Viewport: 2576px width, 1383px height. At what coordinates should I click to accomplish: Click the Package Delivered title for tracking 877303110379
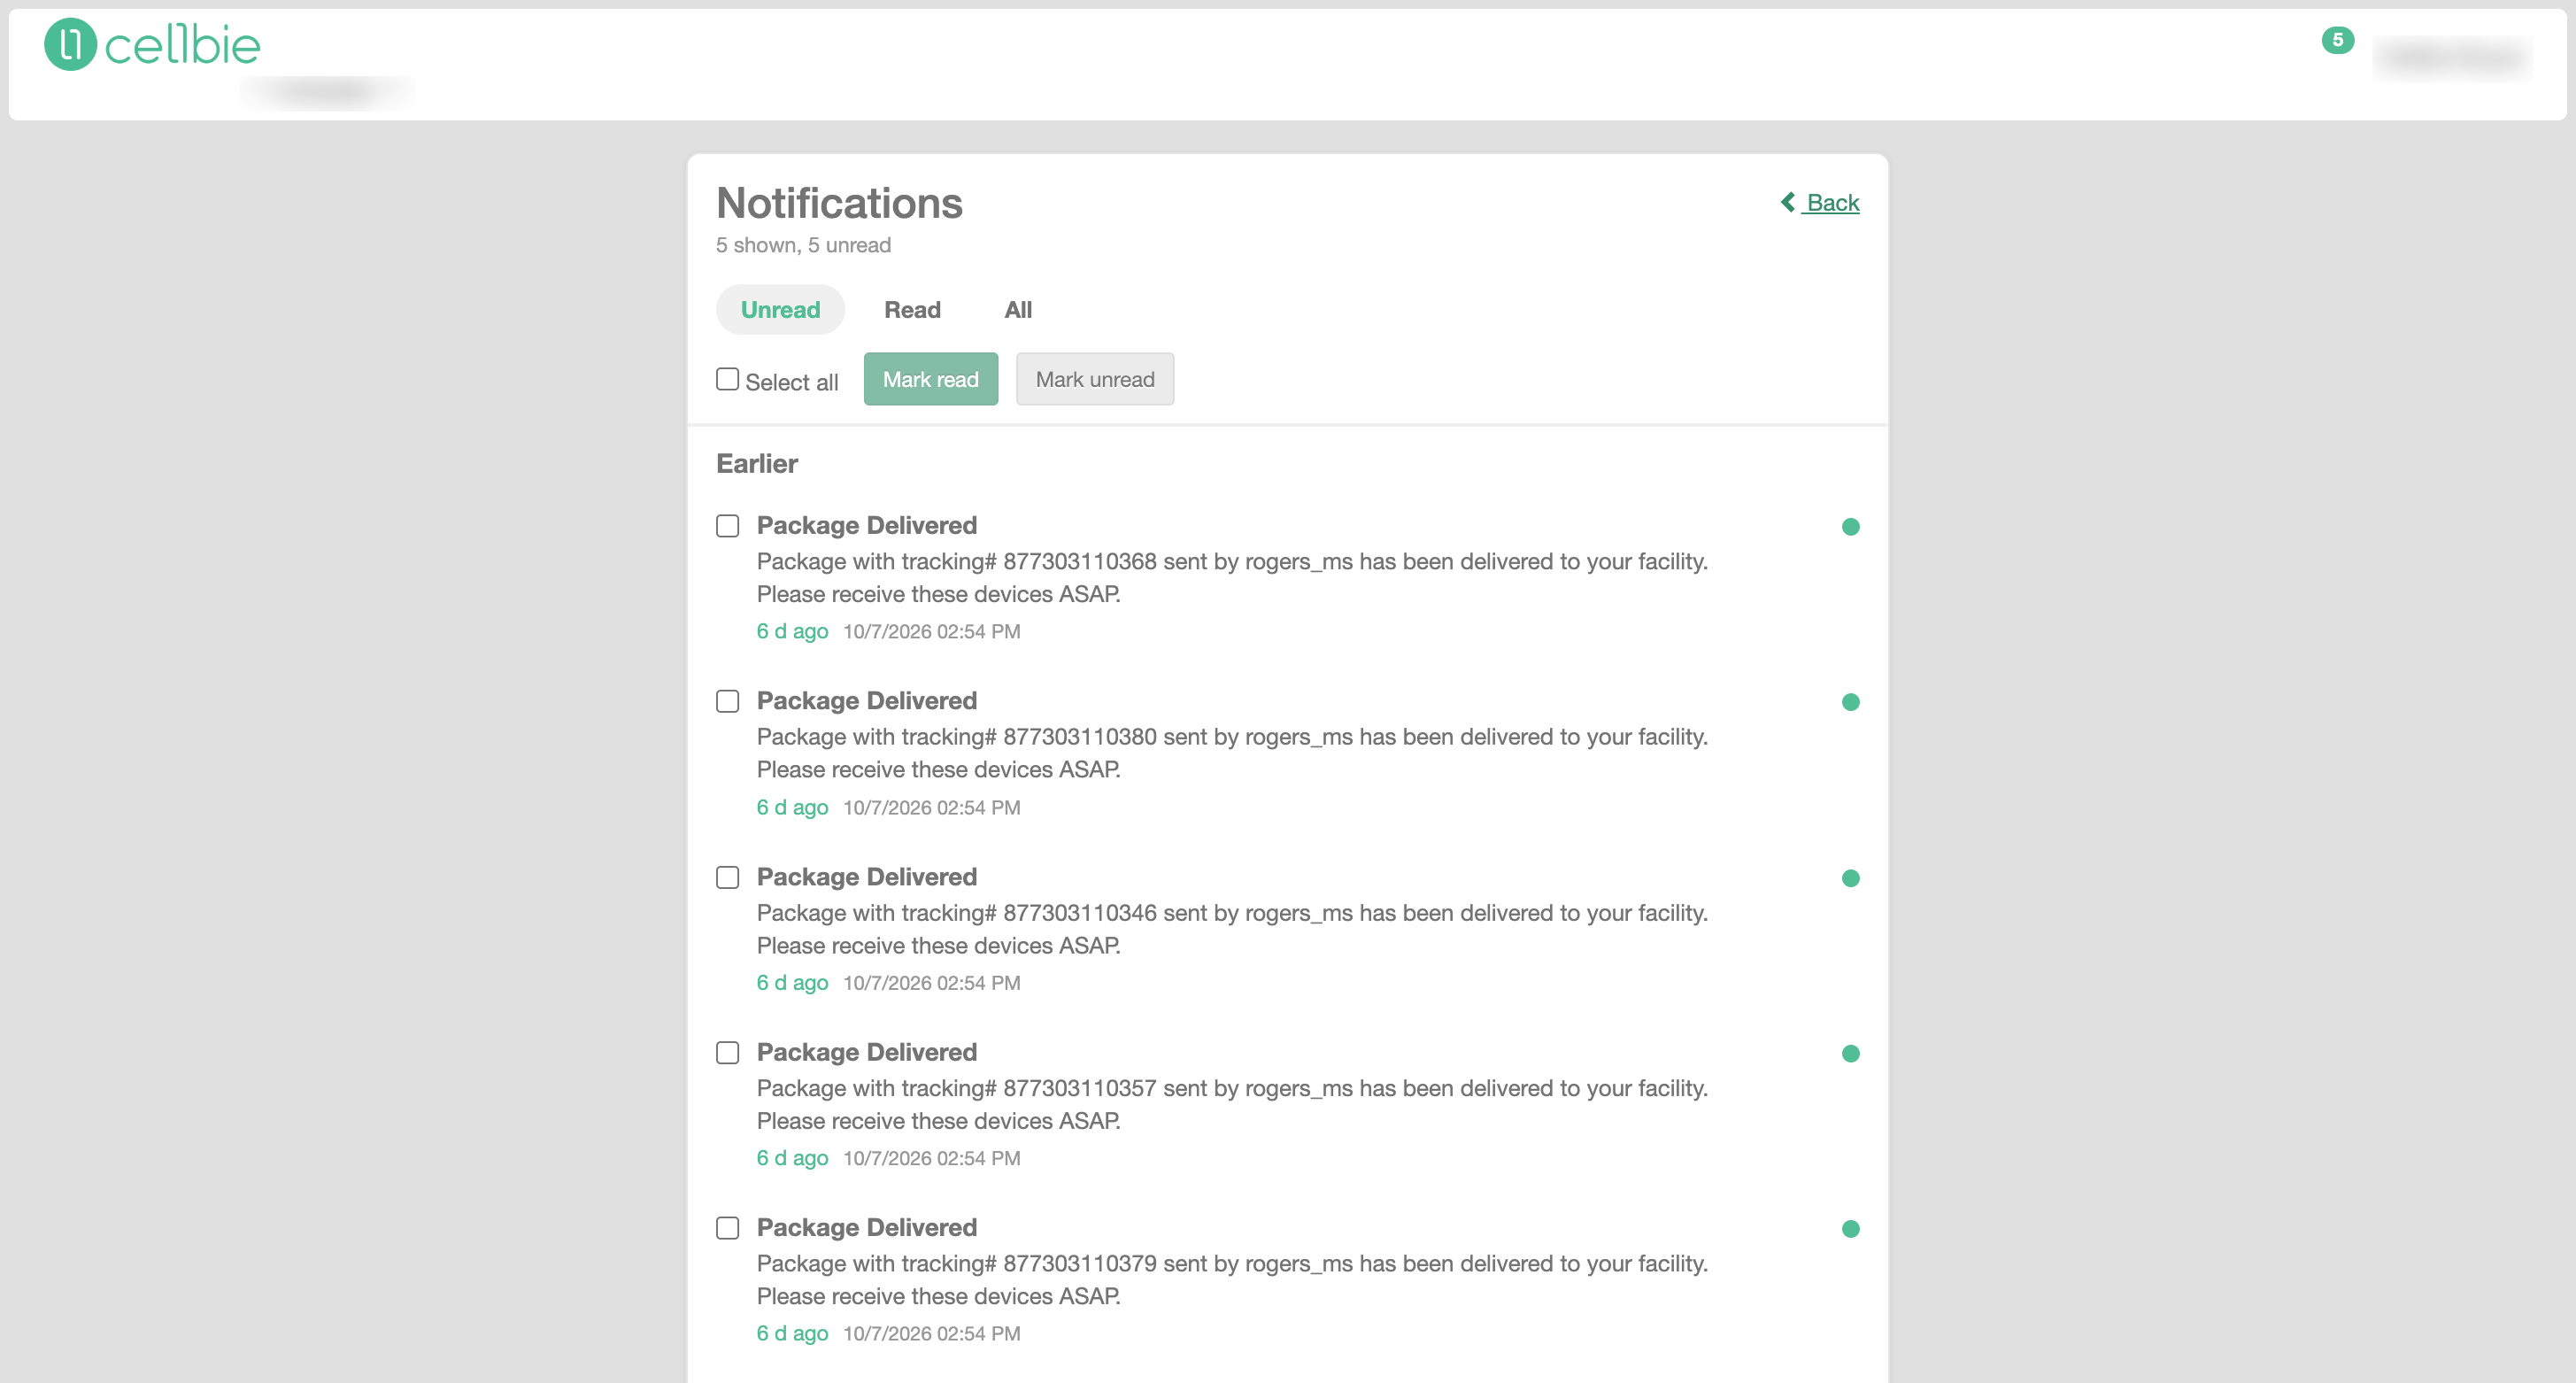[x=866, y=1227]
